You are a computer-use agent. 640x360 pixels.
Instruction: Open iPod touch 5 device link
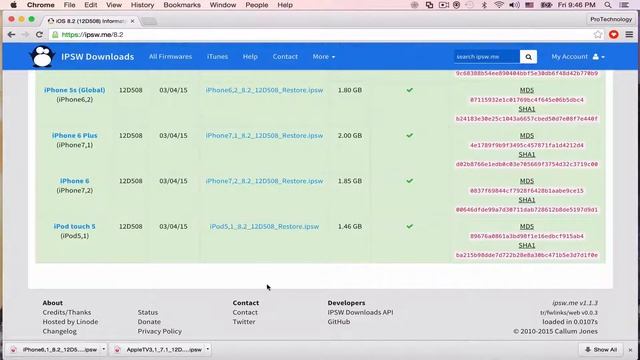74,227
